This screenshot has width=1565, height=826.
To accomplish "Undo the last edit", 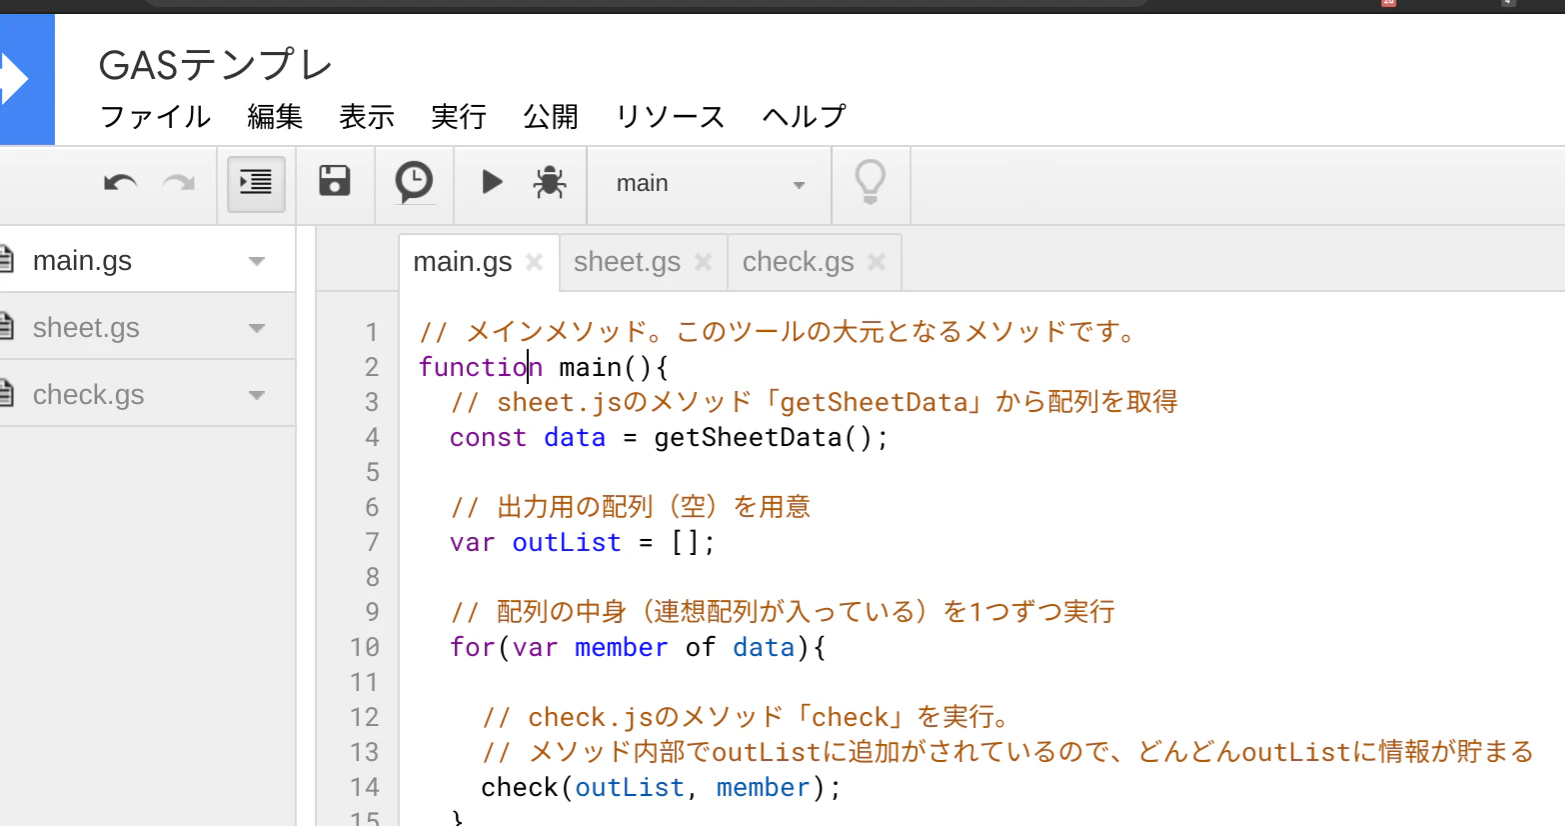I will coord(120,183).
